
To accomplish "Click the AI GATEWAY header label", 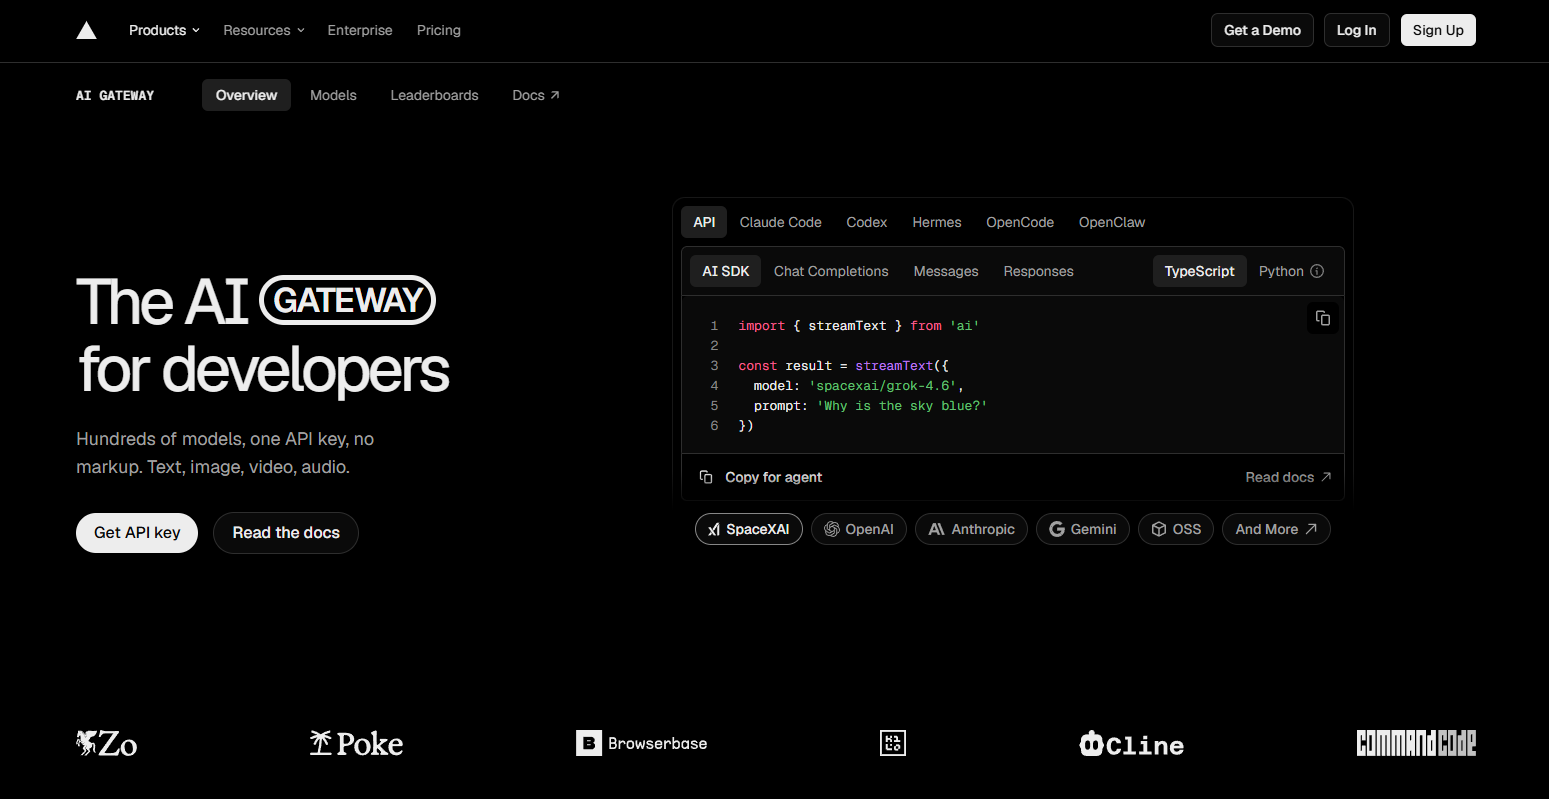I will (x=115, y=95).
